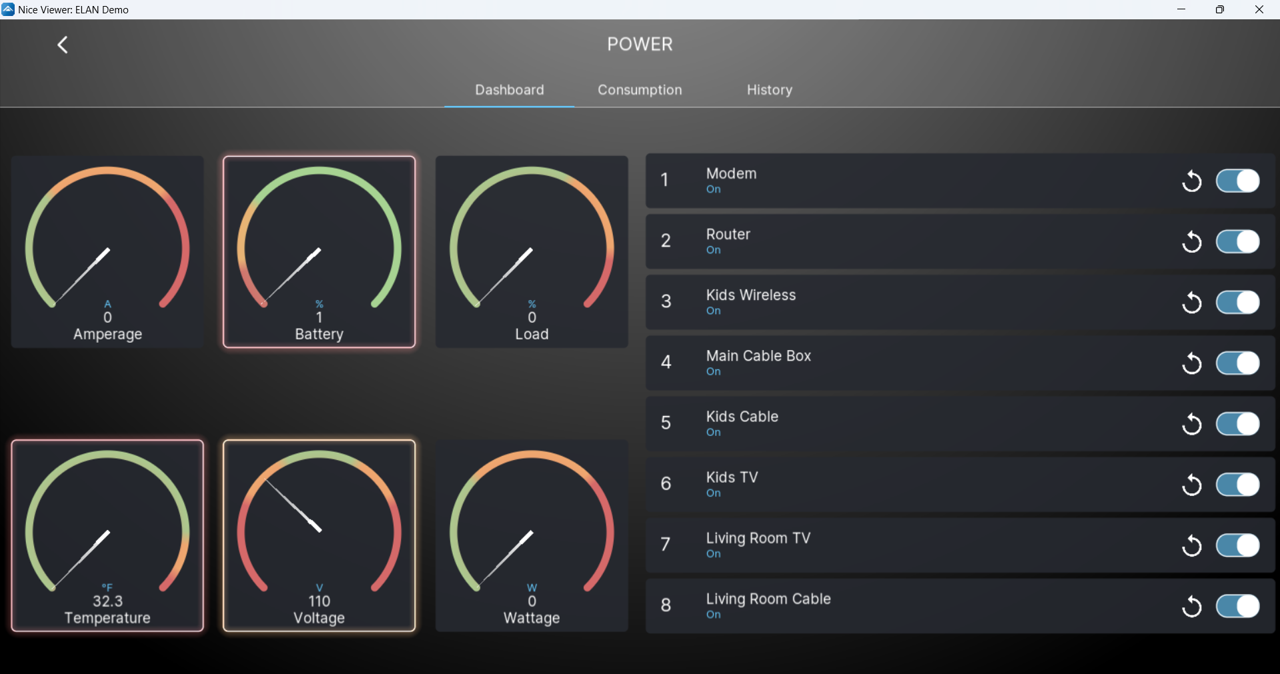
Task: Open the History tab
Action: coord(769,90)
